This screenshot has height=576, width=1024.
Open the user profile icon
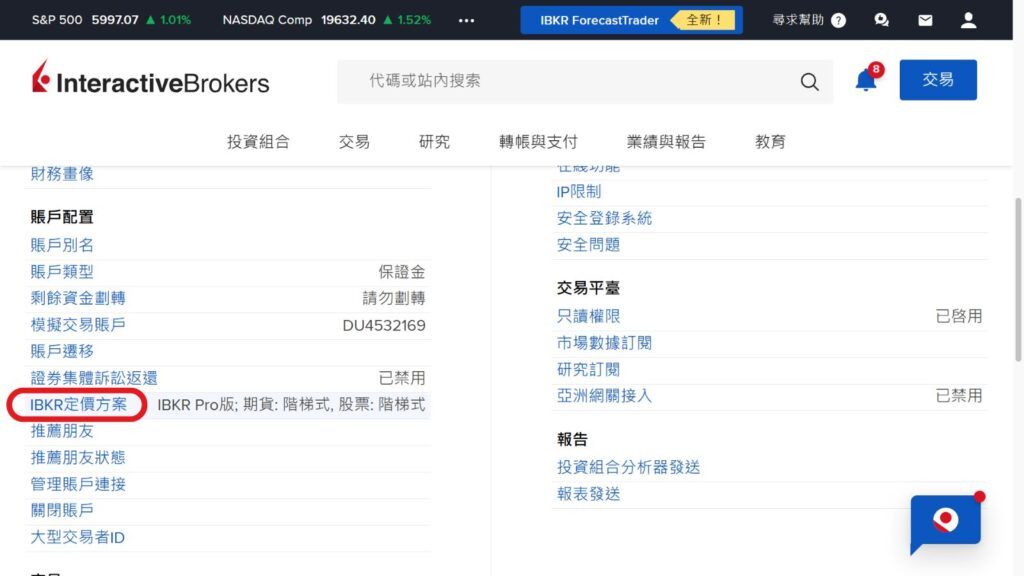click(968, 19)
